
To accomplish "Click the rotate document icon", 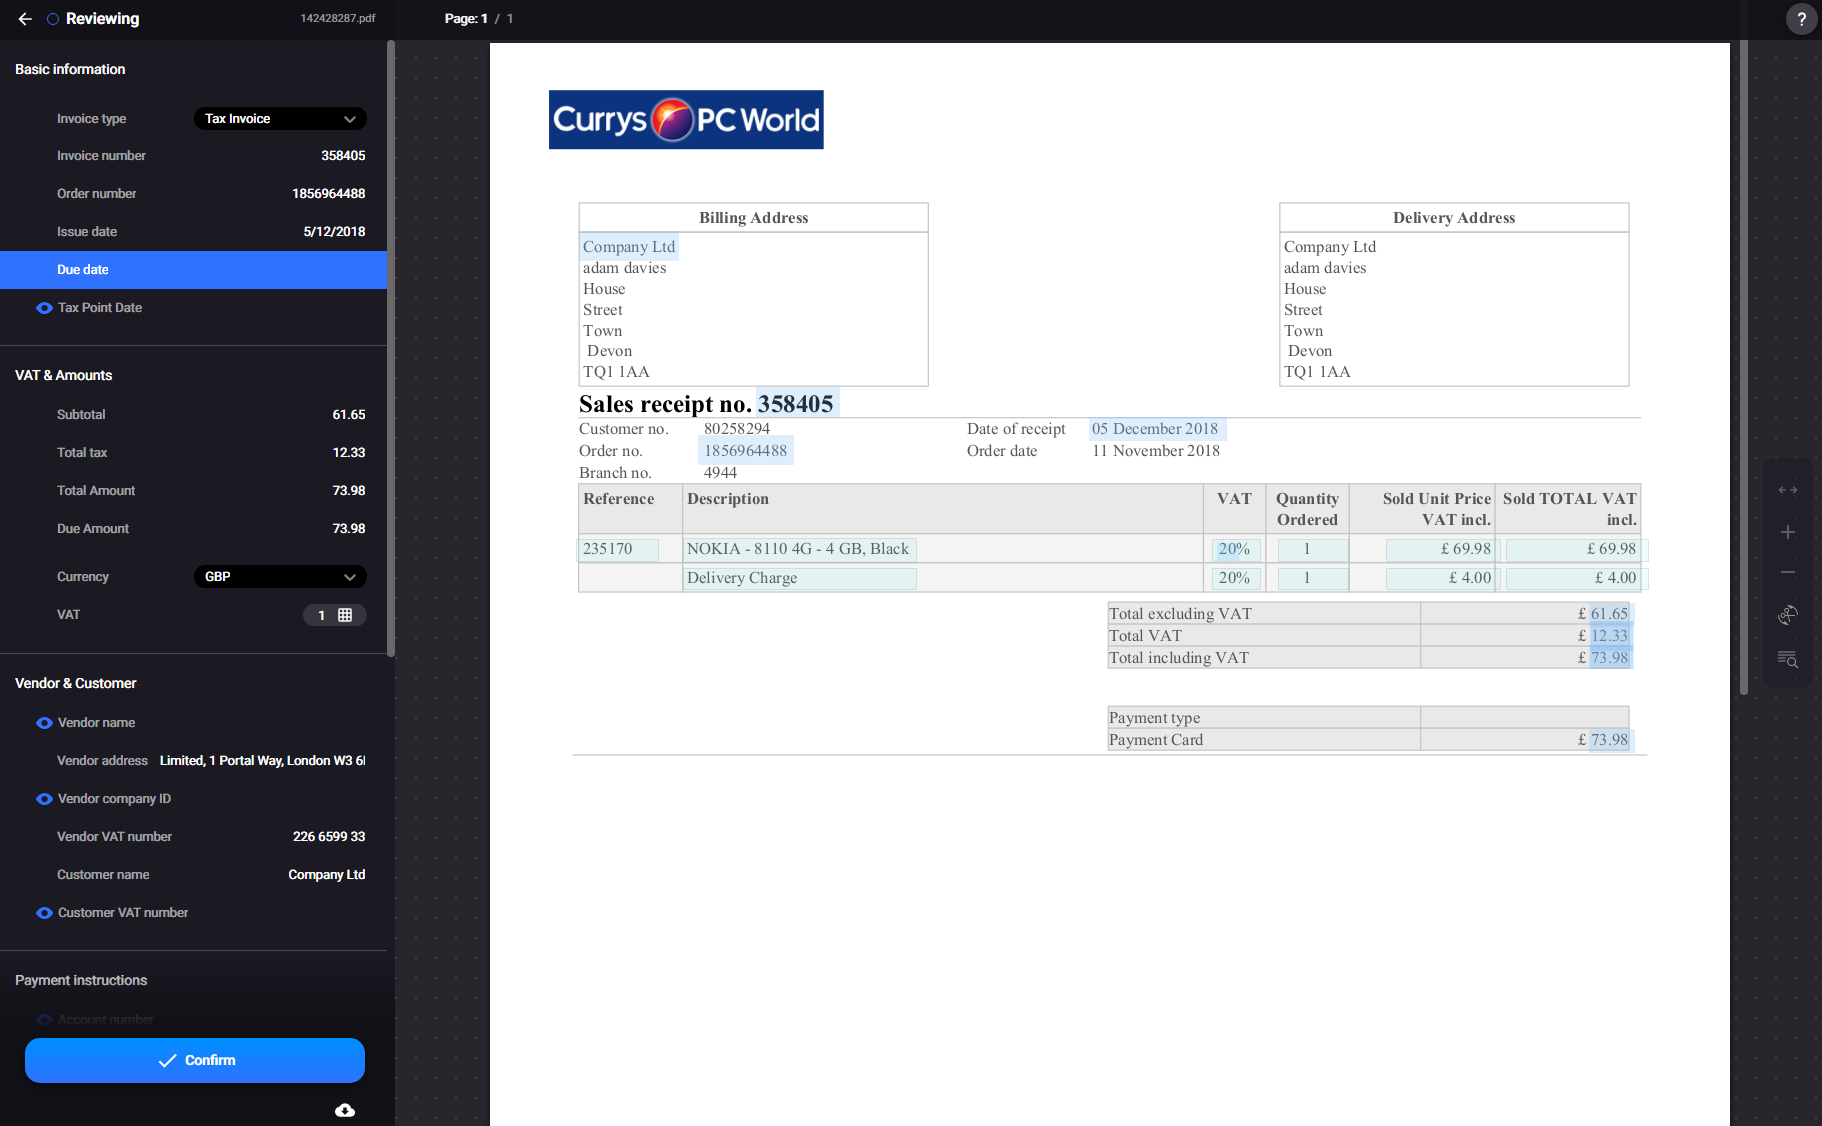I will point(1788,616).
